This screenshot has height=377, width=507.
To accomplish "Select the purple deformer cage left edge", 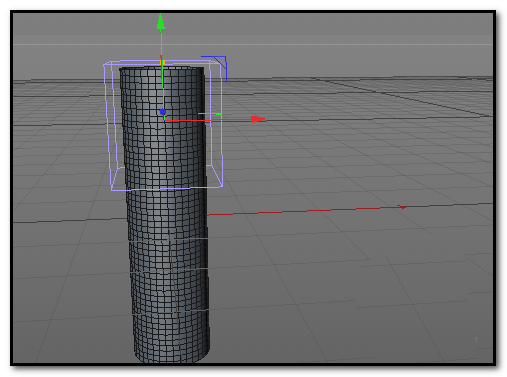I will tap(108, 127).
